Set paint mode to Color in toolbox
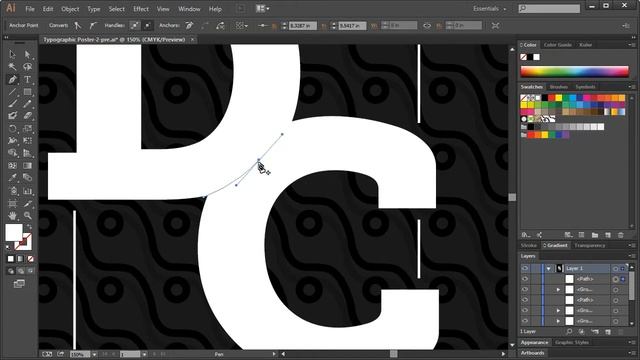Image resolution: width=640 pixels, height=360 pixels. click(11, 259)
